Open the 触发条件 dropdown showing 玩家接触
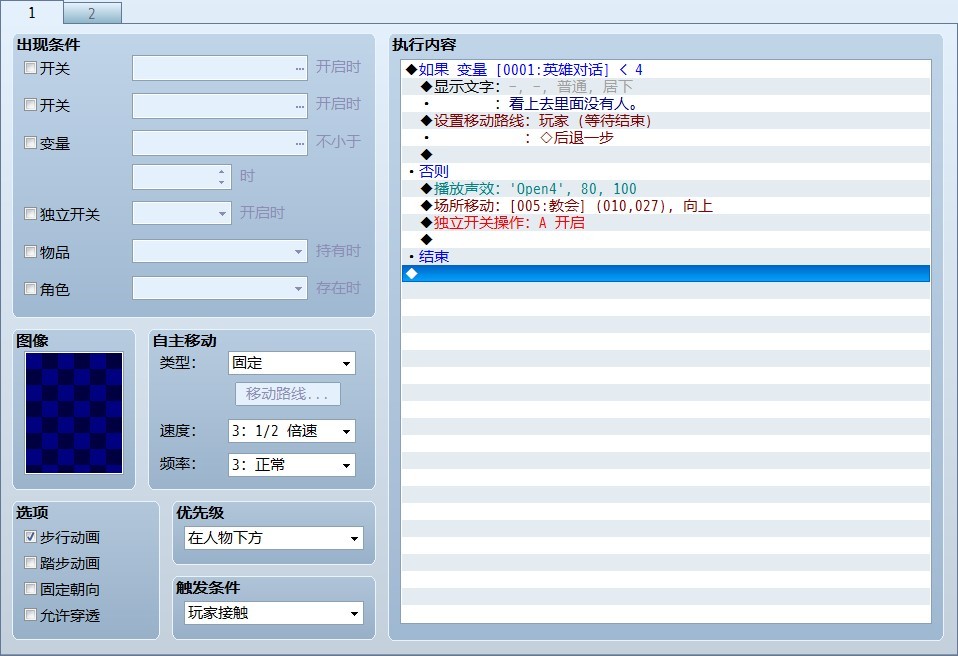Image resolution: width=958 pixels, height=656 pixels. click(274, 613)
